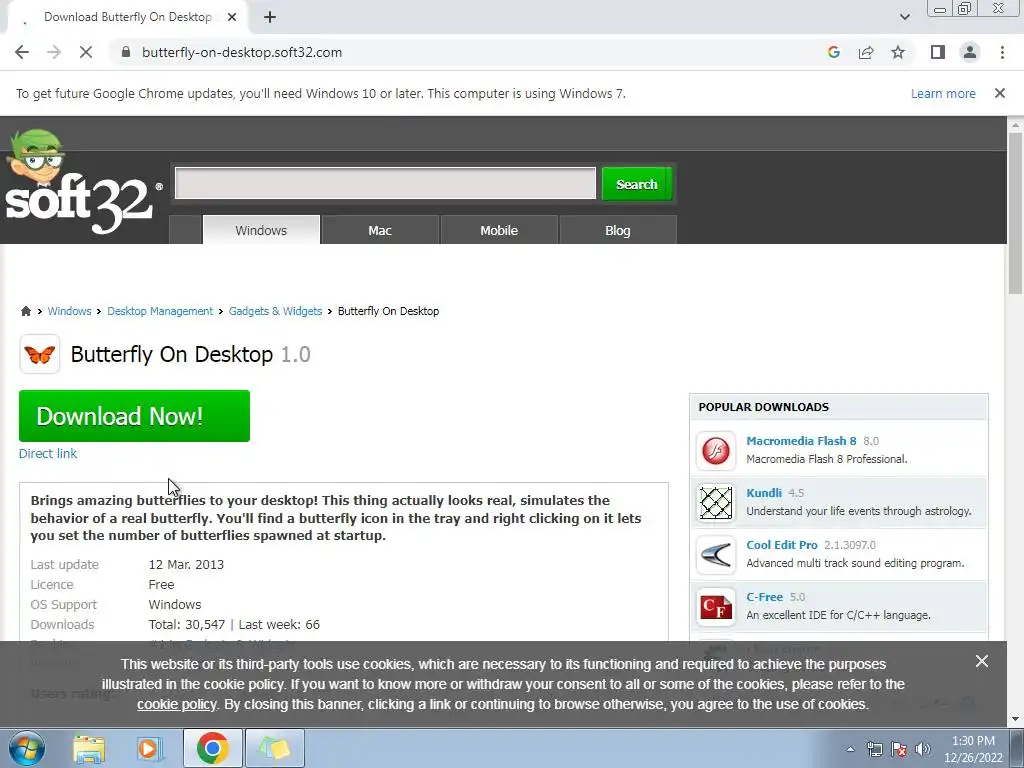The image size is (1024, 768).
Task: Click the address bar URL
Action: point(242,52)
